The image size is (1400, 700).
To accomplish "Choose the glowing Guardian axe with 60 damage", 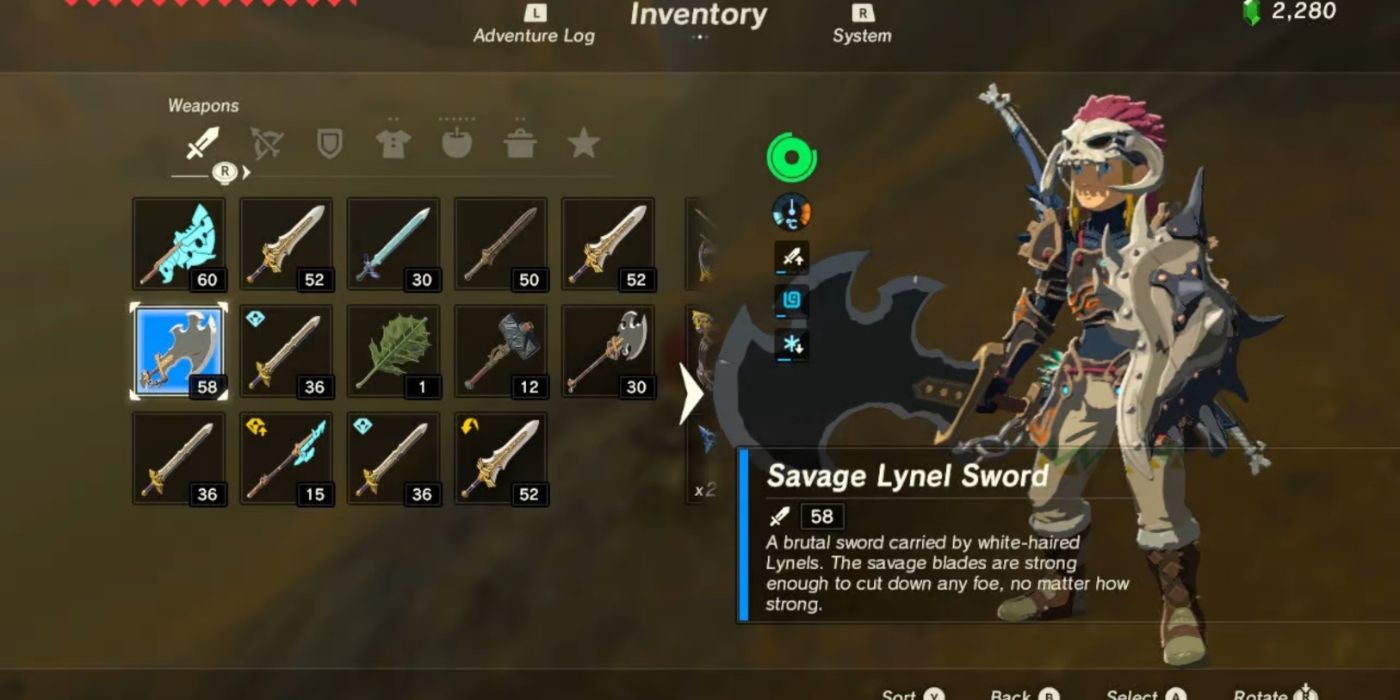I will [179, 244].
